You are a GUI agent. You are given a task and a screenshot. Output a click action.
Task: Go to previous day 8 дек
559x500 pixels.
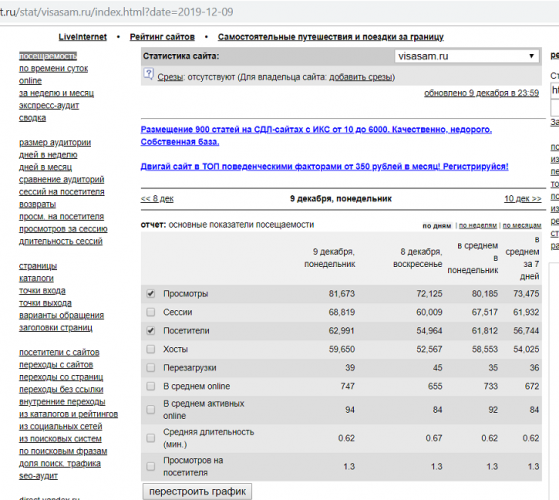[157, 199]
